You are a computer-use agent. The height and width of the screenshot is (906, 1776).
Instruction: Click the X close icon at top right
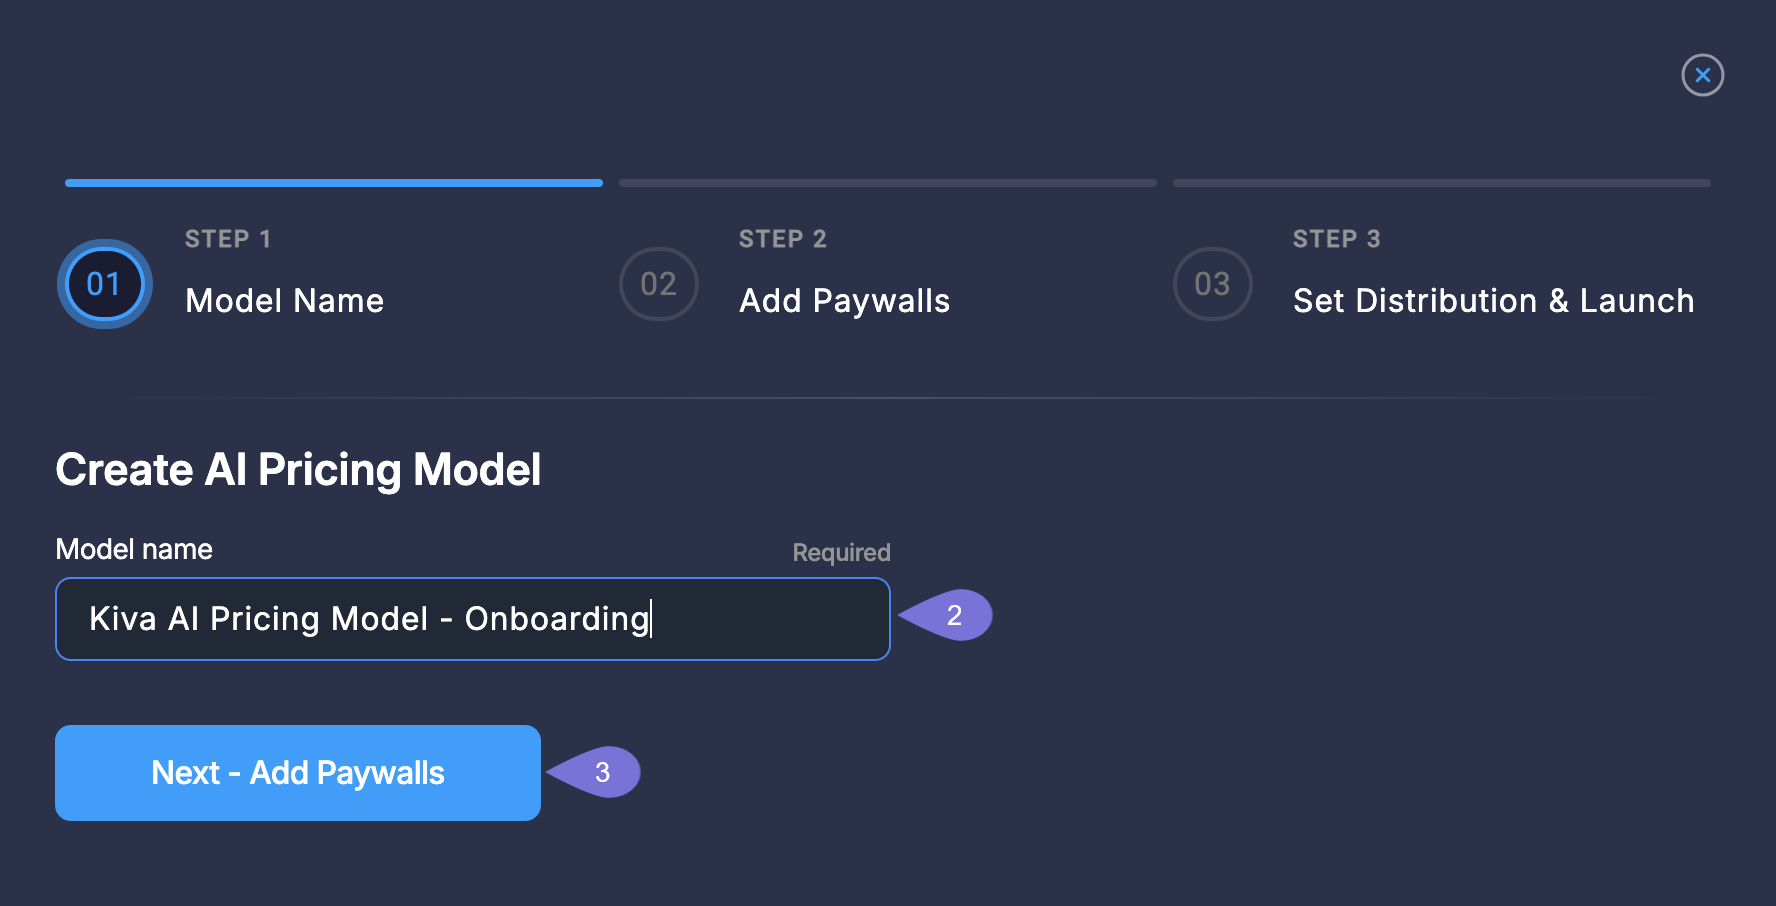(1703, 75)
